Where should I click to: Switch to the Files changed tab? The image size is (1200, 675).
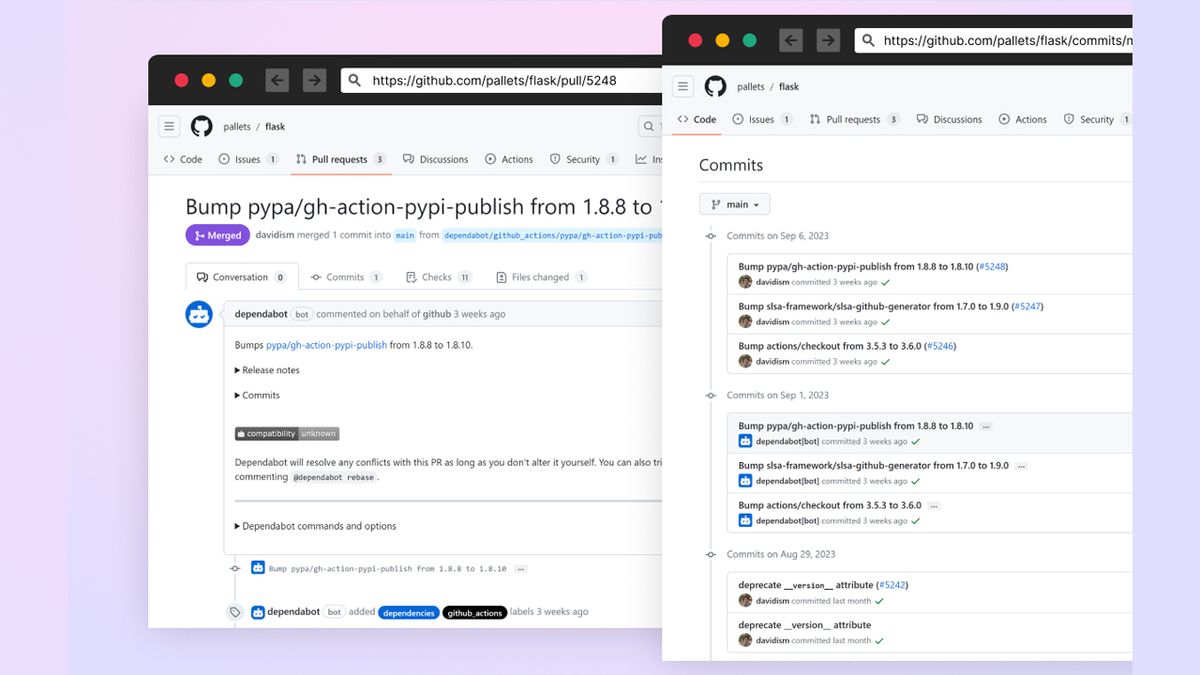(x=541, y=276)
